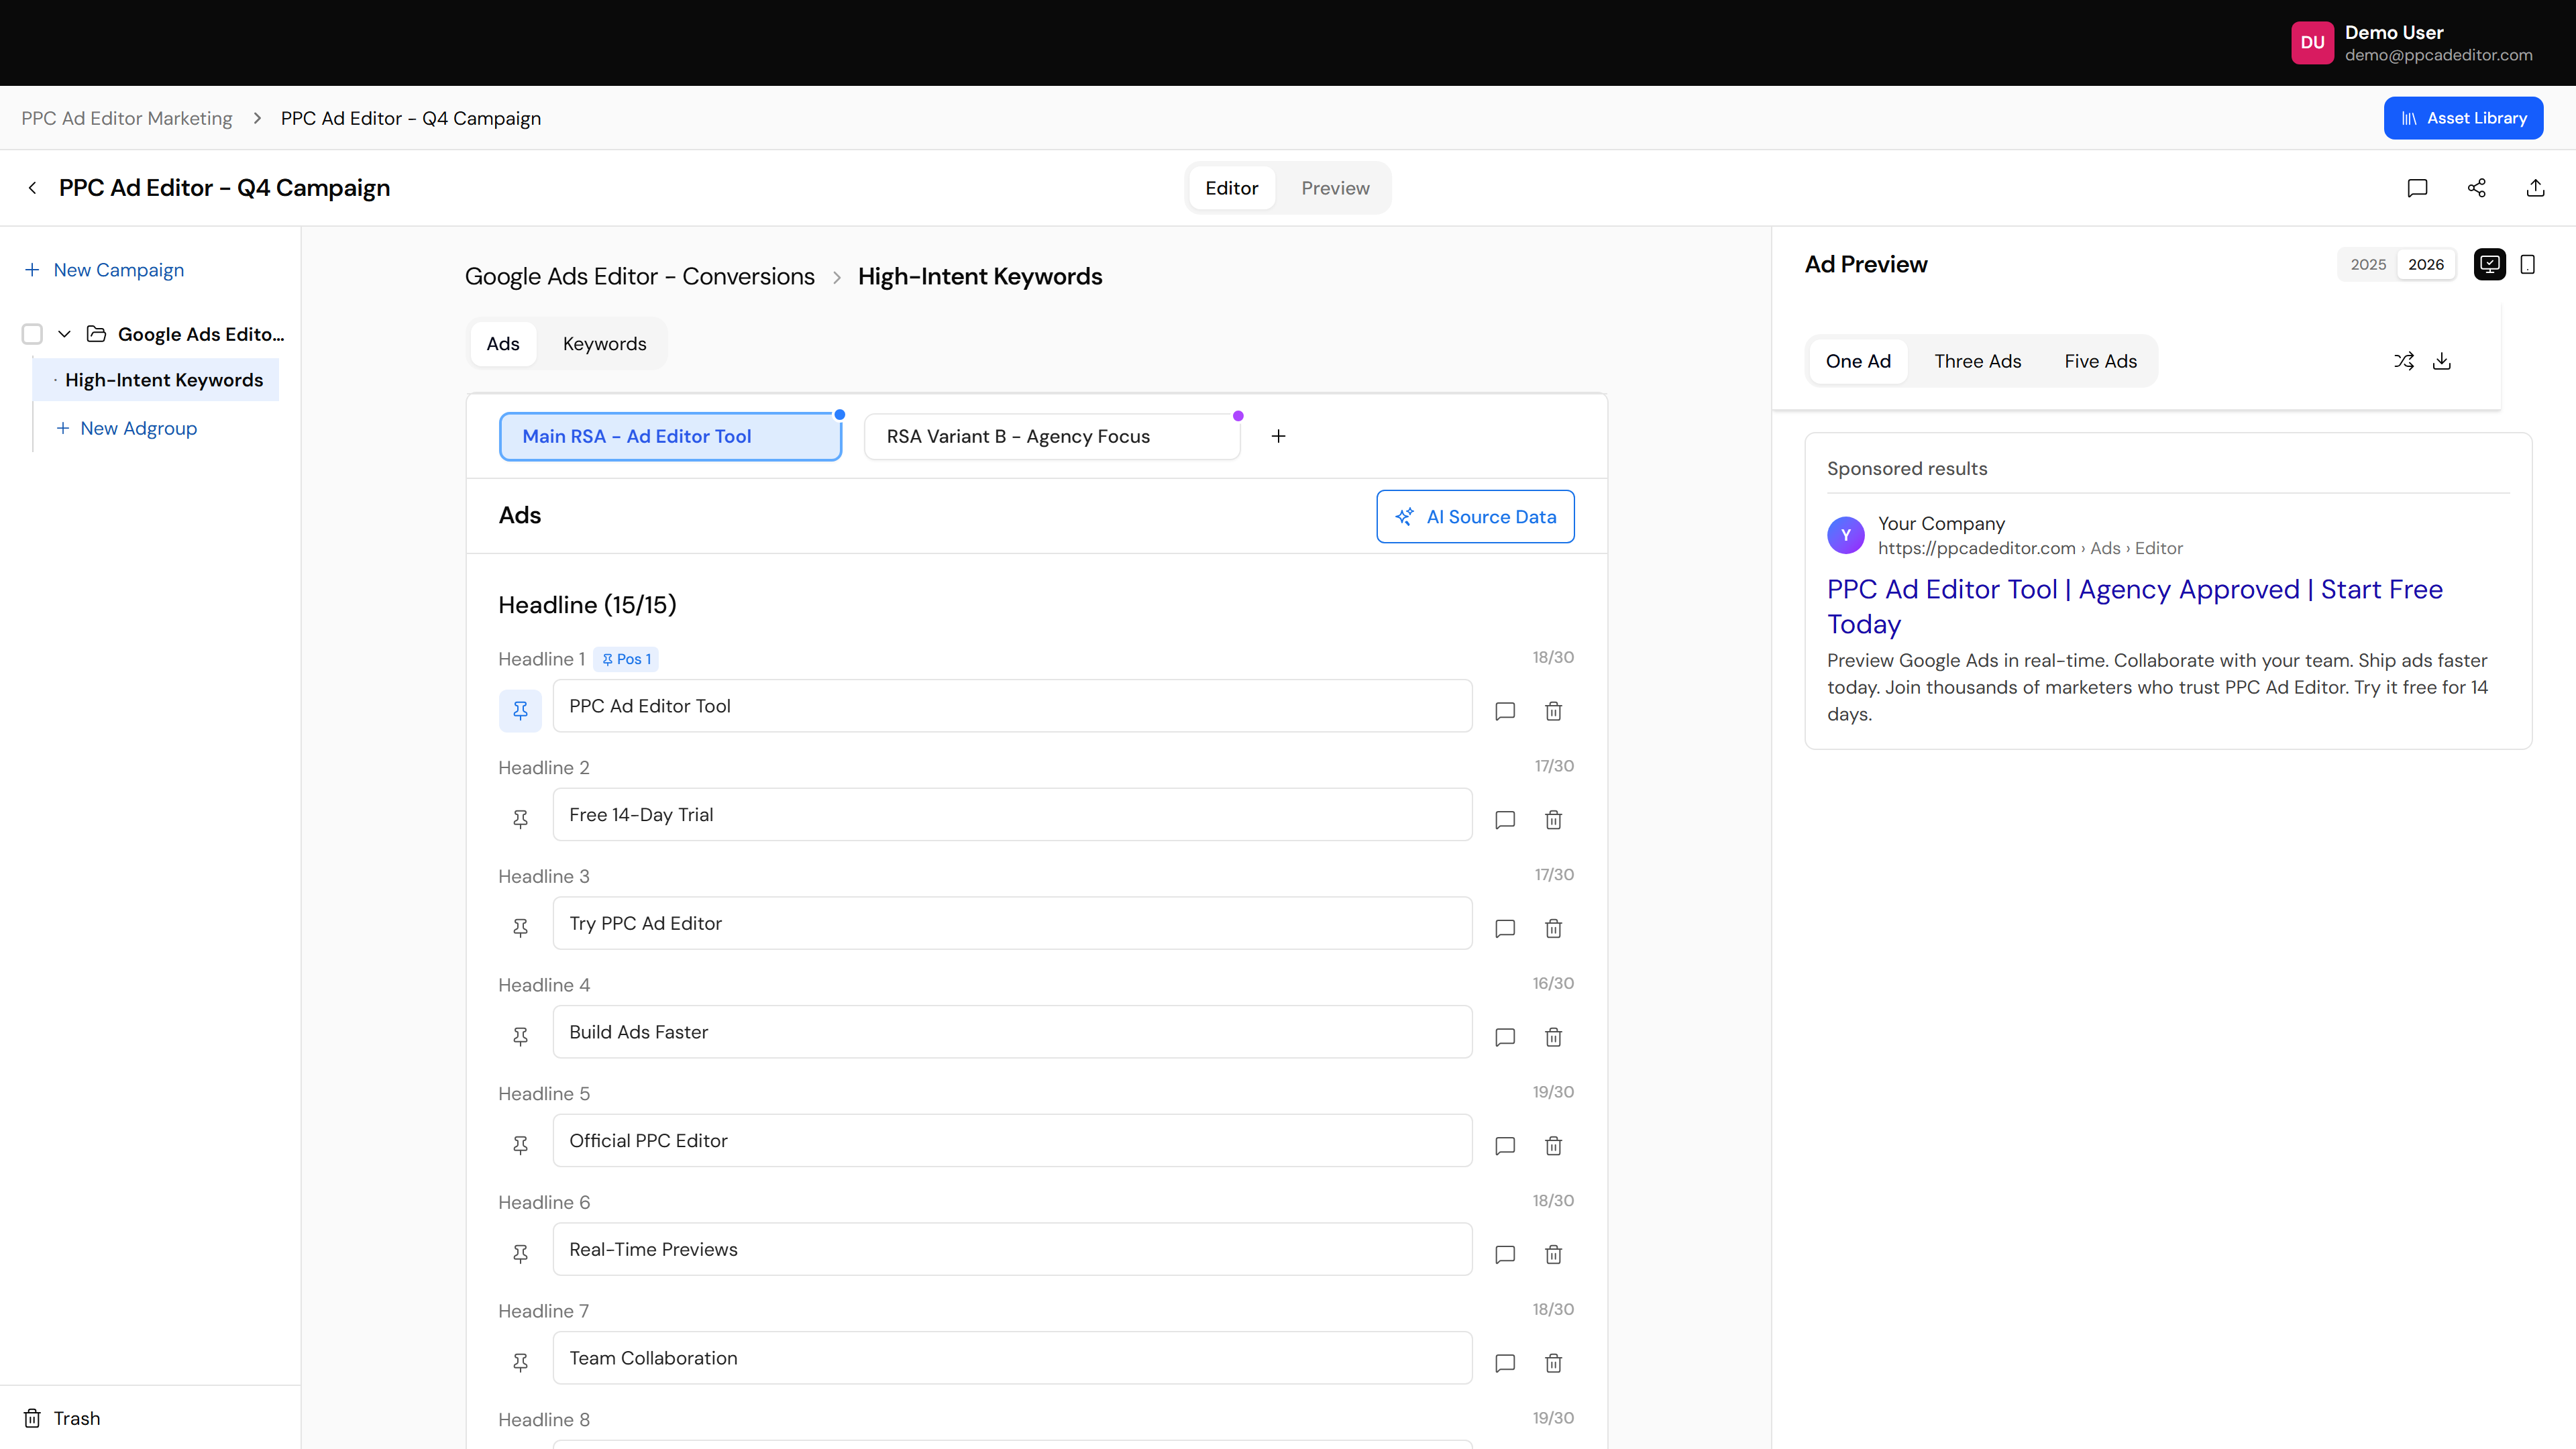Delete Headline 1 PPC Ad Editor Tool
Screen dimensions: 2576x1449
click(1553, 711)
